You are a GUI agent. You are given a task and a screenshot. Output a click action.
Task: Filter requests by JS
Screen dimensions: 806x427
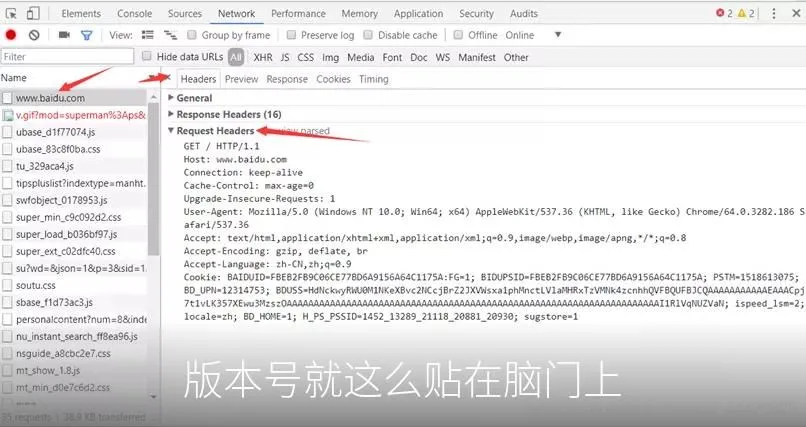pyautogui.click(x=285, y=57)
